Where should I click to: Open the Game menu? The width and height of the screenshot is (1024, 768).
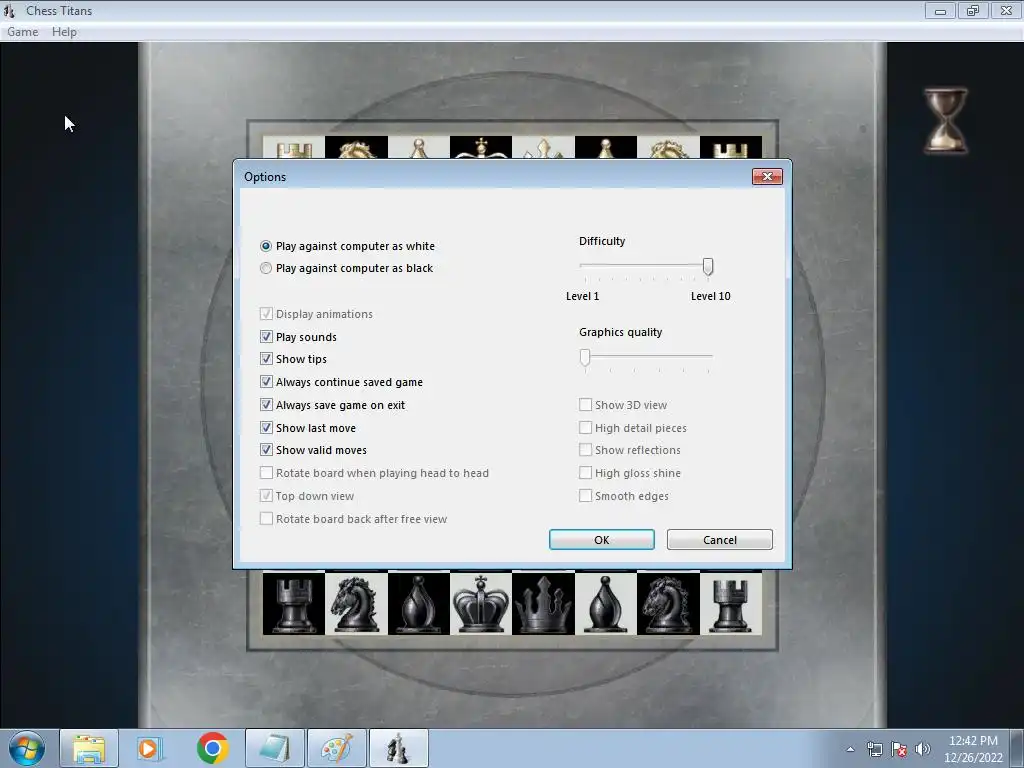23,31
